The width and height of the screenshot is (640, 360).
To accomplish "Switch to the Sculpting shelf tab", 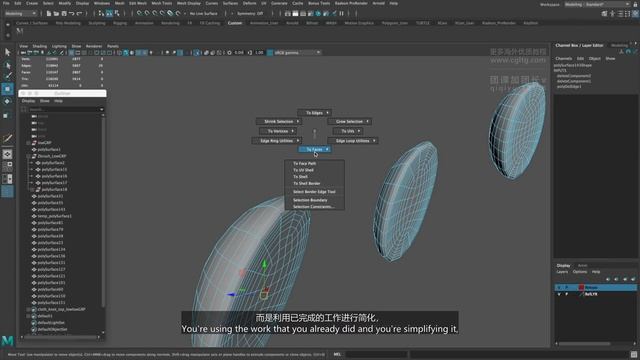I will click(97, 23).
